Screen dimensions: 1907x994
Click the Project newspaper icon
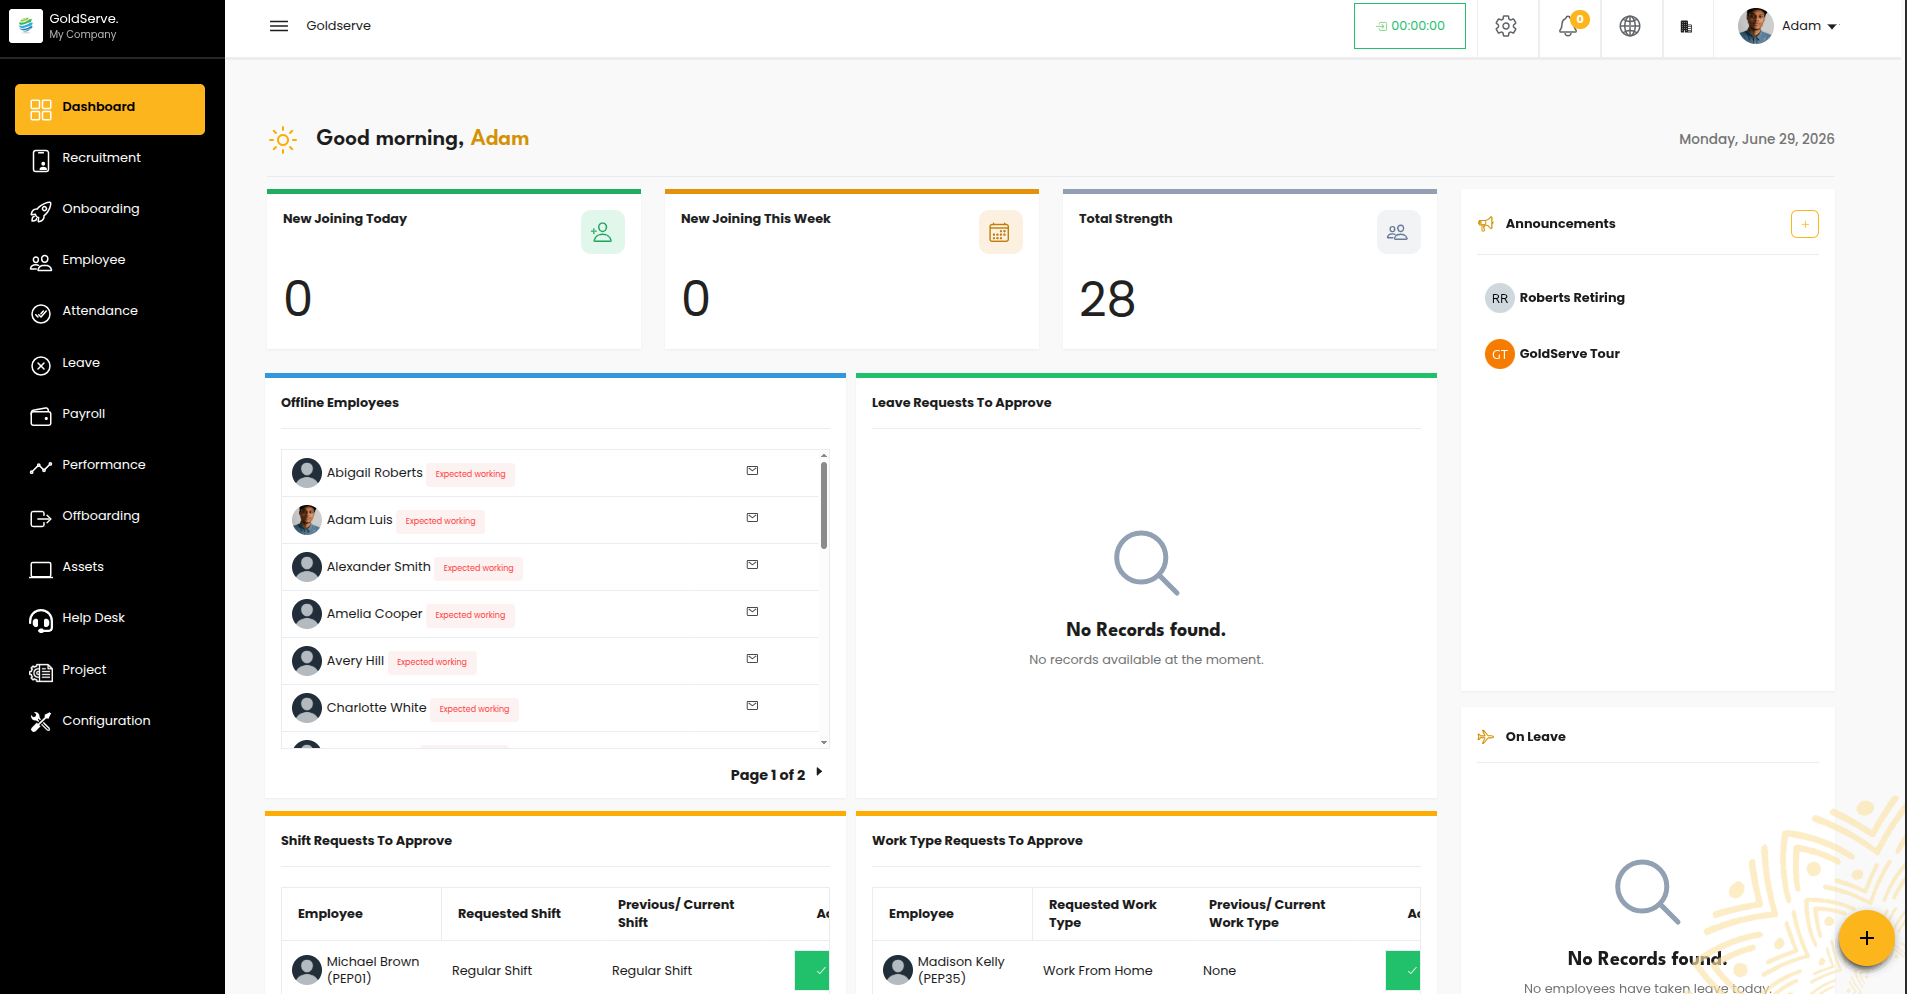click(x=41, y=672)
